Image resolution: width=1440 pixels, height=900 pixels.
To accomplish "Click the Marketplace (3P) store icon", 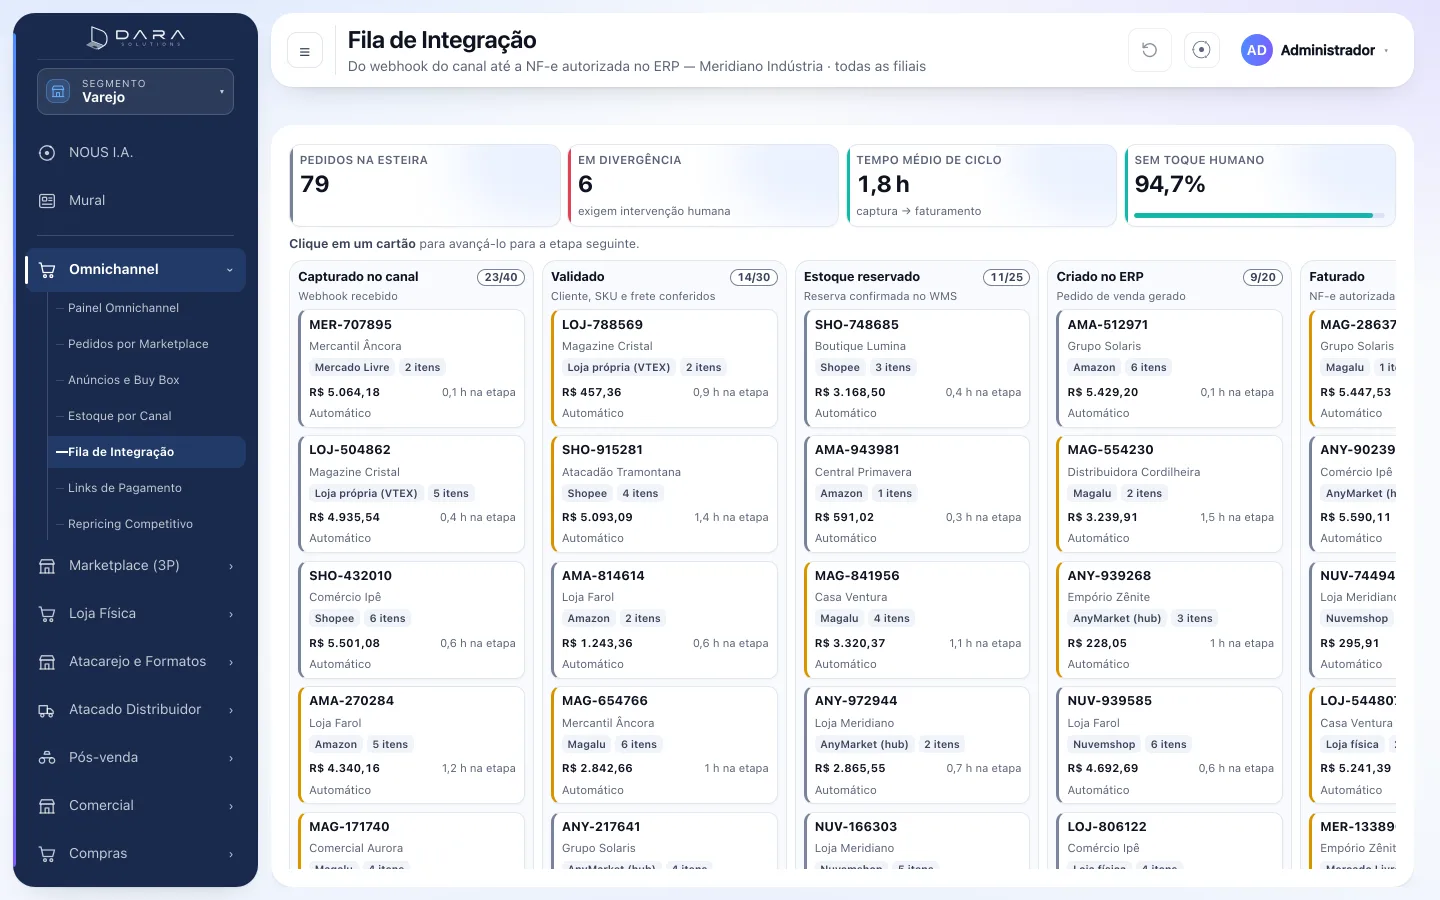I will [47, 566].
